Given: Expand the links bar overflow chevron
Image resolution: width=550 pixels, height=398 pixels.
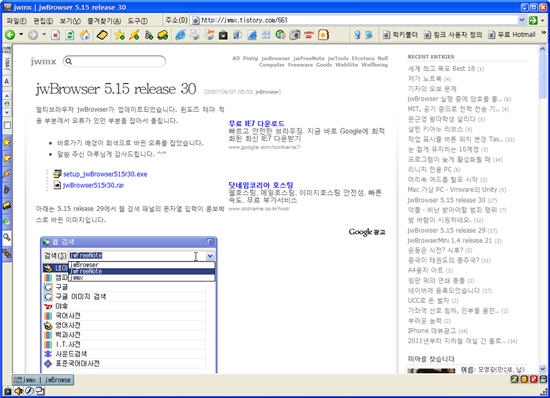Looking at the screenshot, I should coord(544,33).
